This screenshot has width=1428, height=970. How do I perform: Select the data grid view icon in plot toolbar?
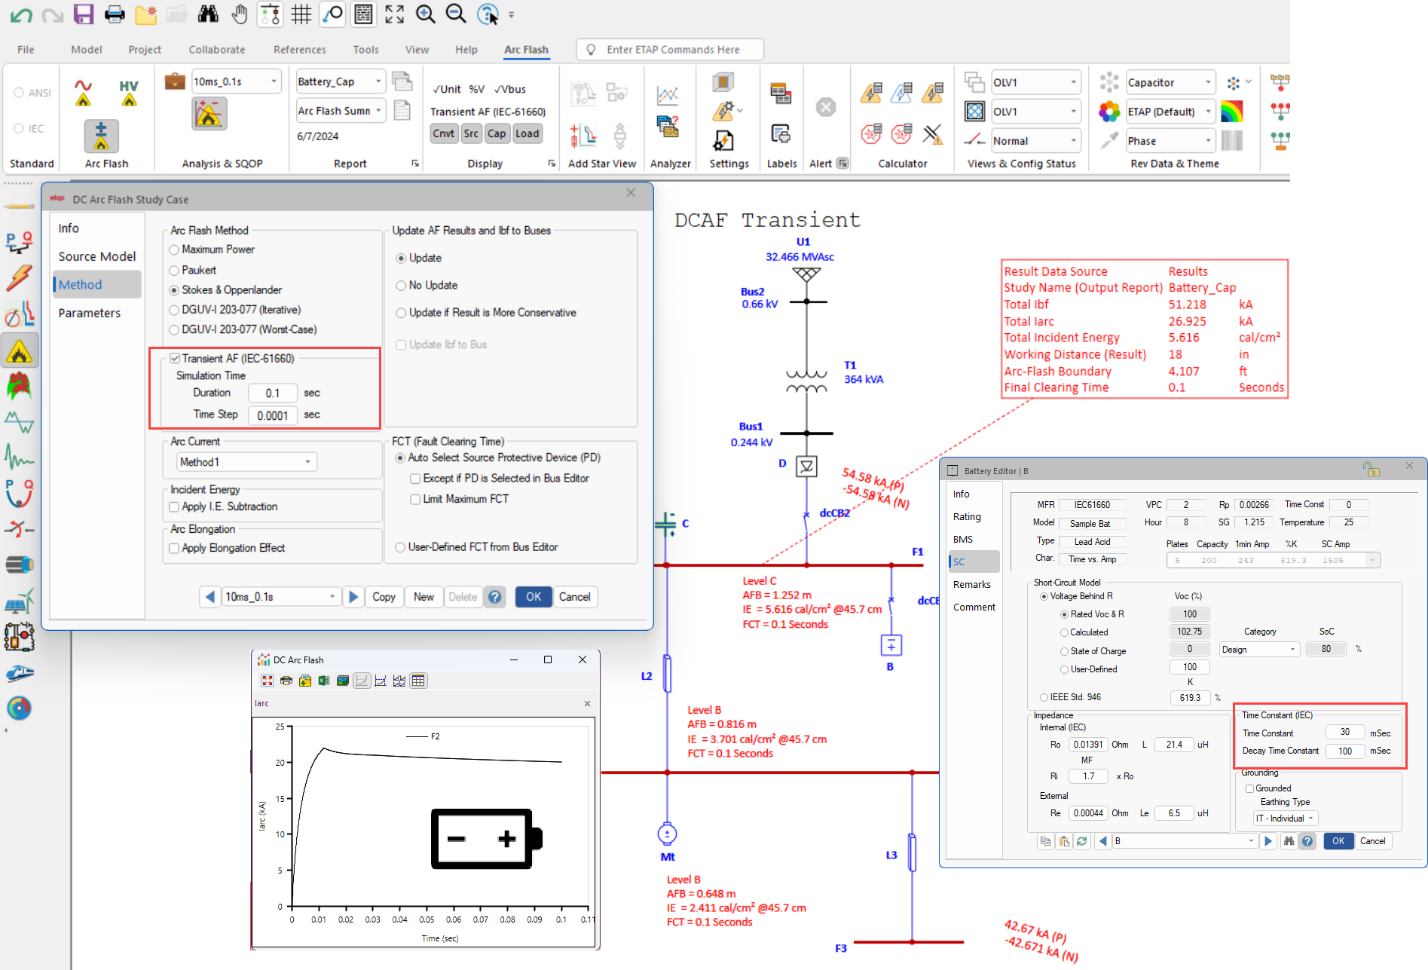point(419,680)
